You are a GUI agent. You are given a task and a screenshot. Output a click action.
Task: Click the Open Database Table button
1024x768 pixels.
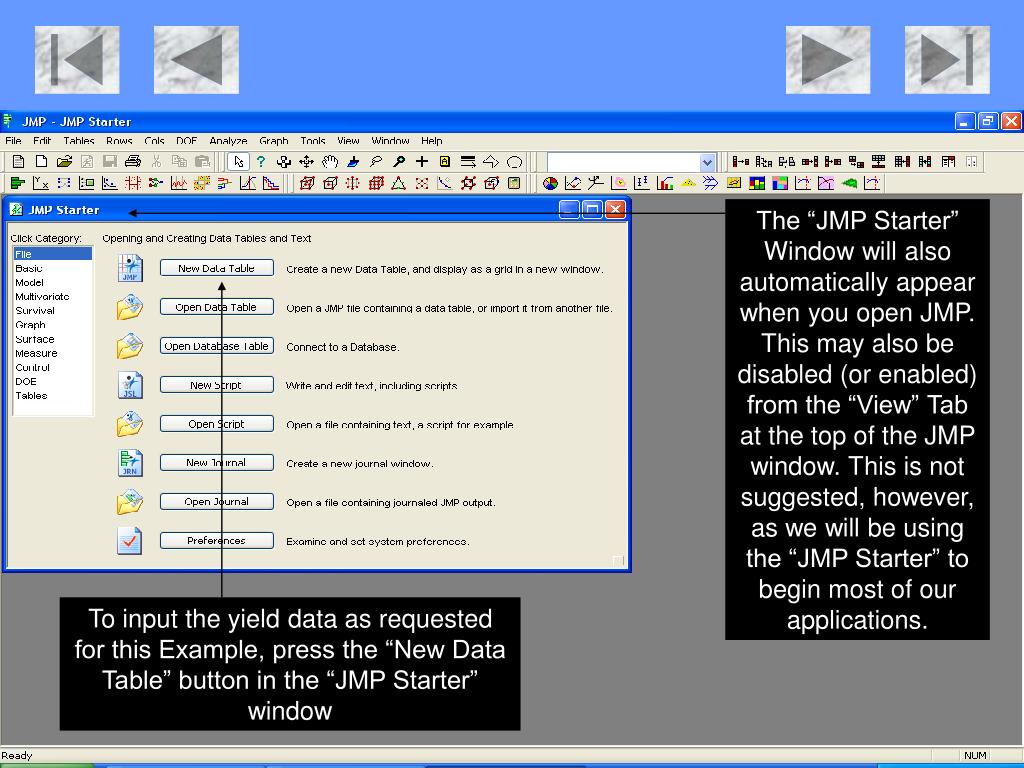click(216, 346)
